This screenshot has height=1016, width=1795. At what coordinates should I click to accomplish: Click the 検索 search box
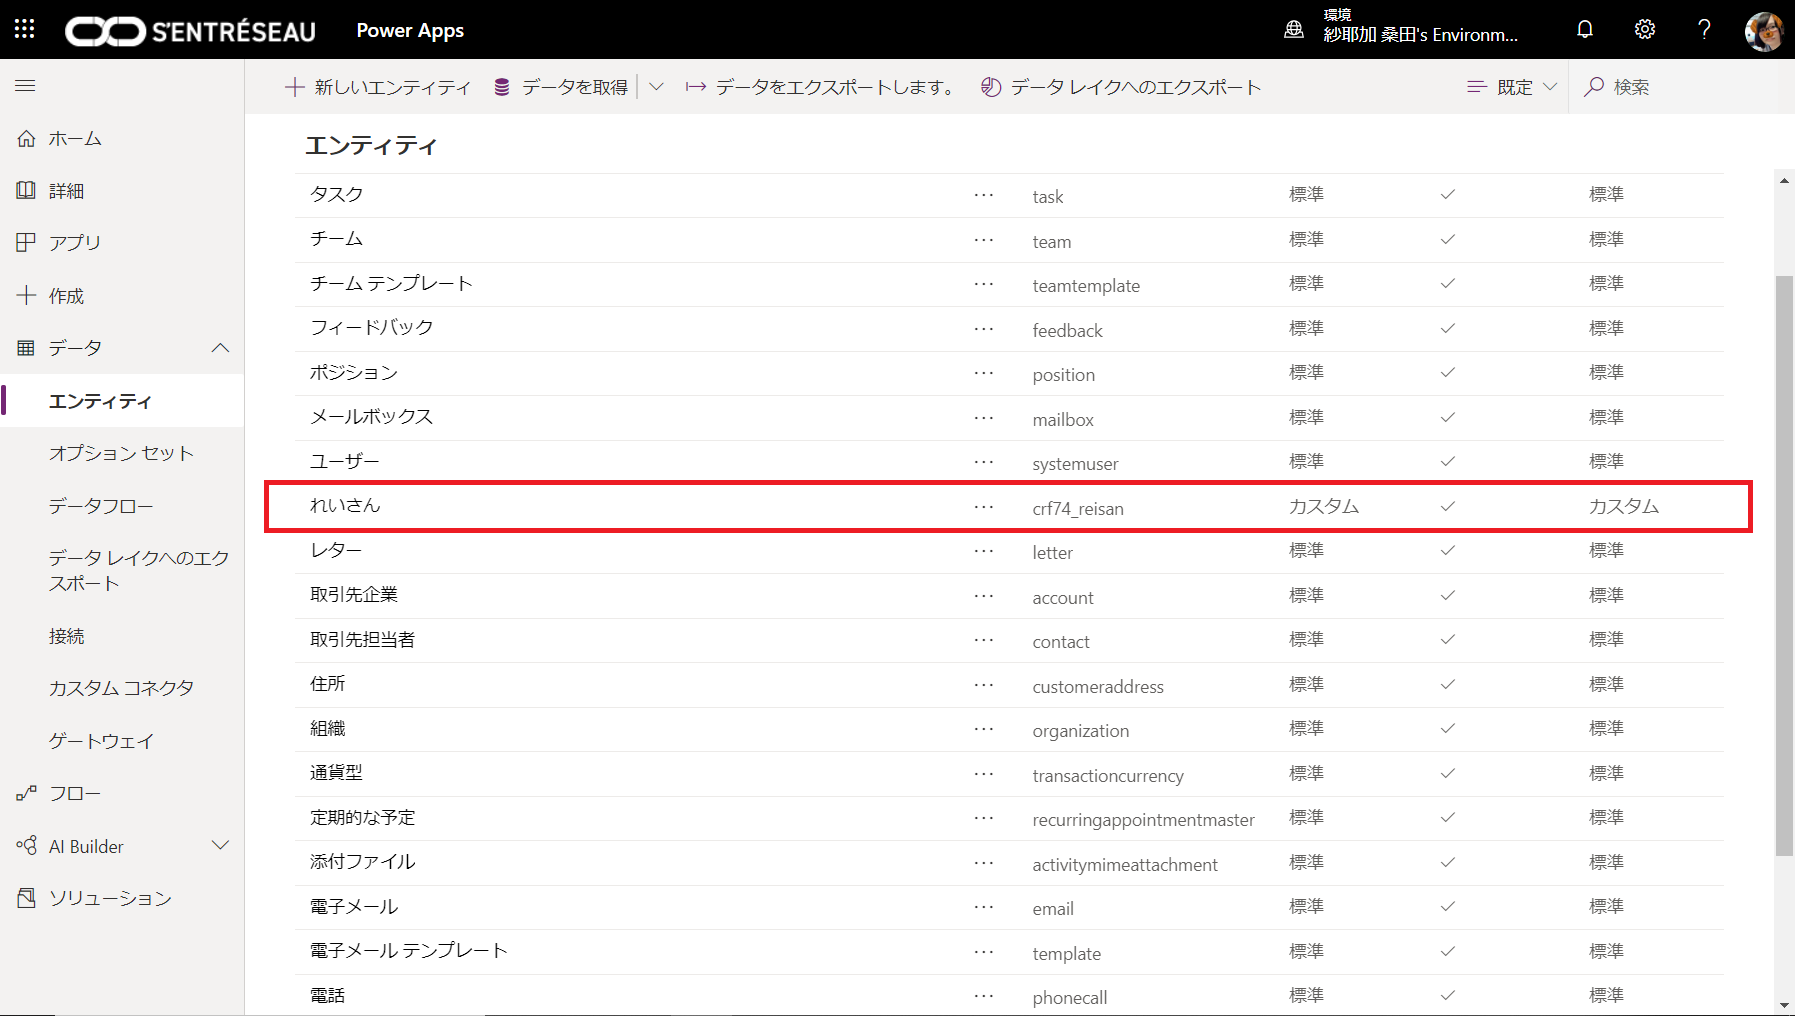point(1680,87)
